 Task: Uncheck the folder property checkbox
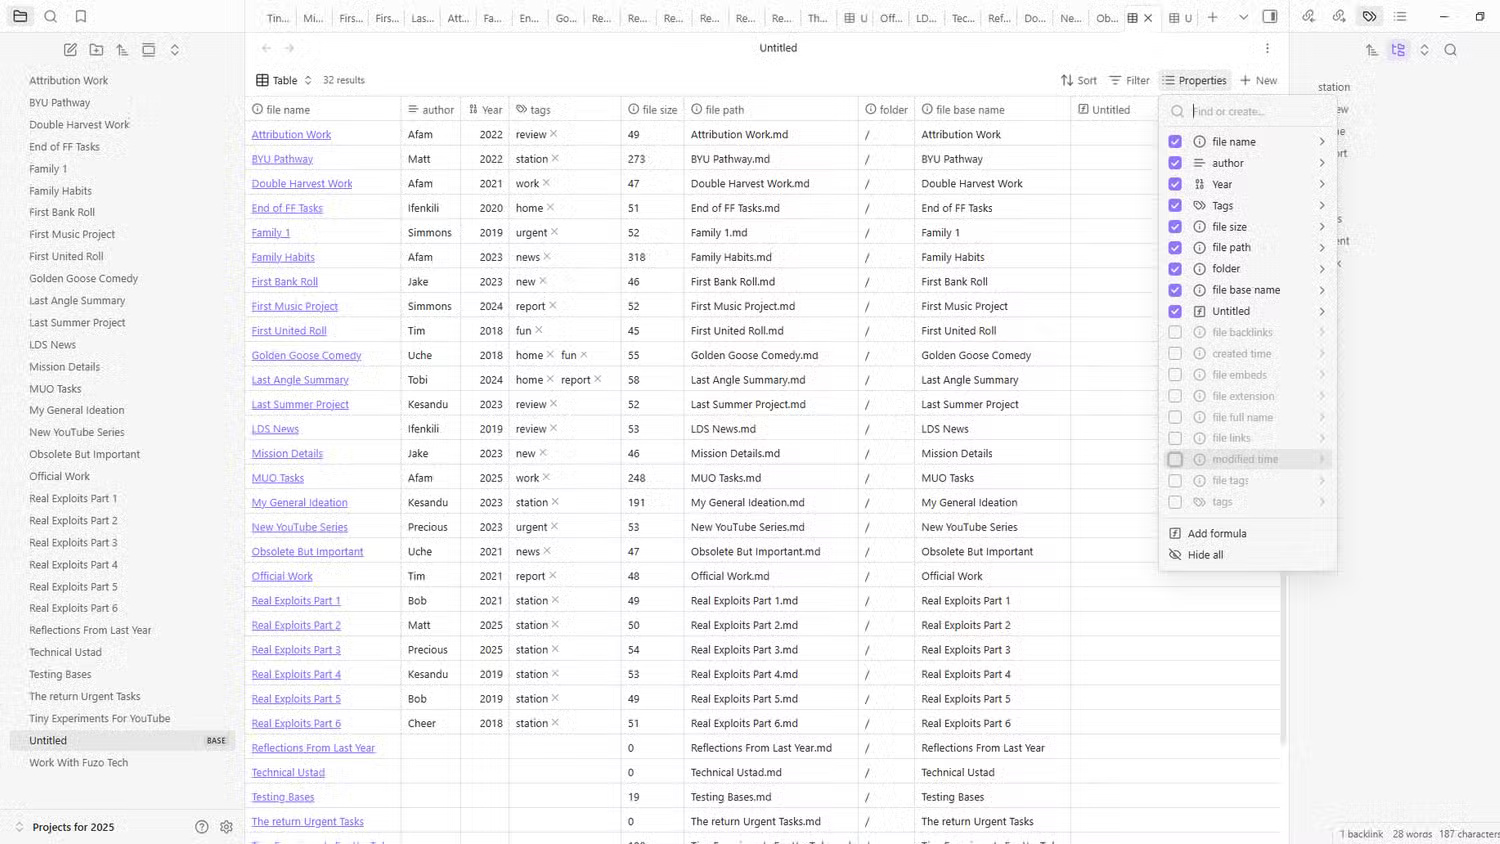[x=1175, y=269]
